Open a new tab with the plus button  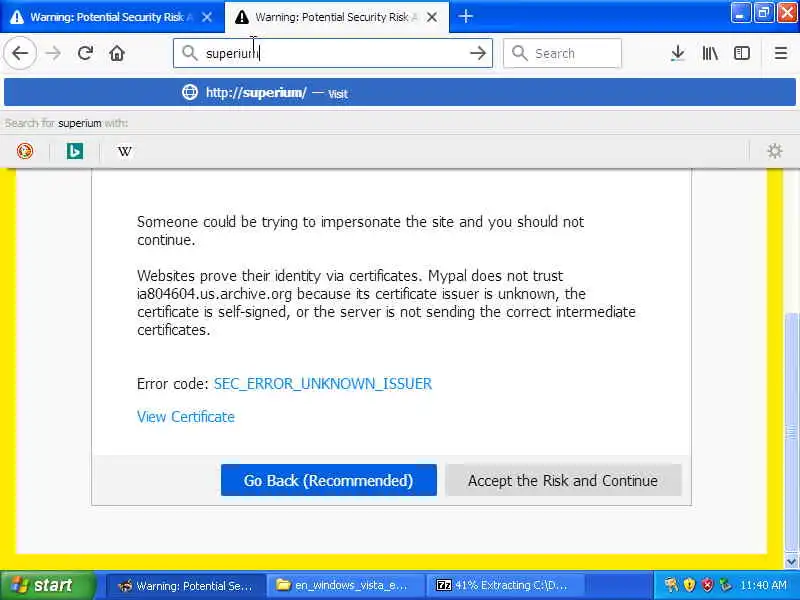465,17
